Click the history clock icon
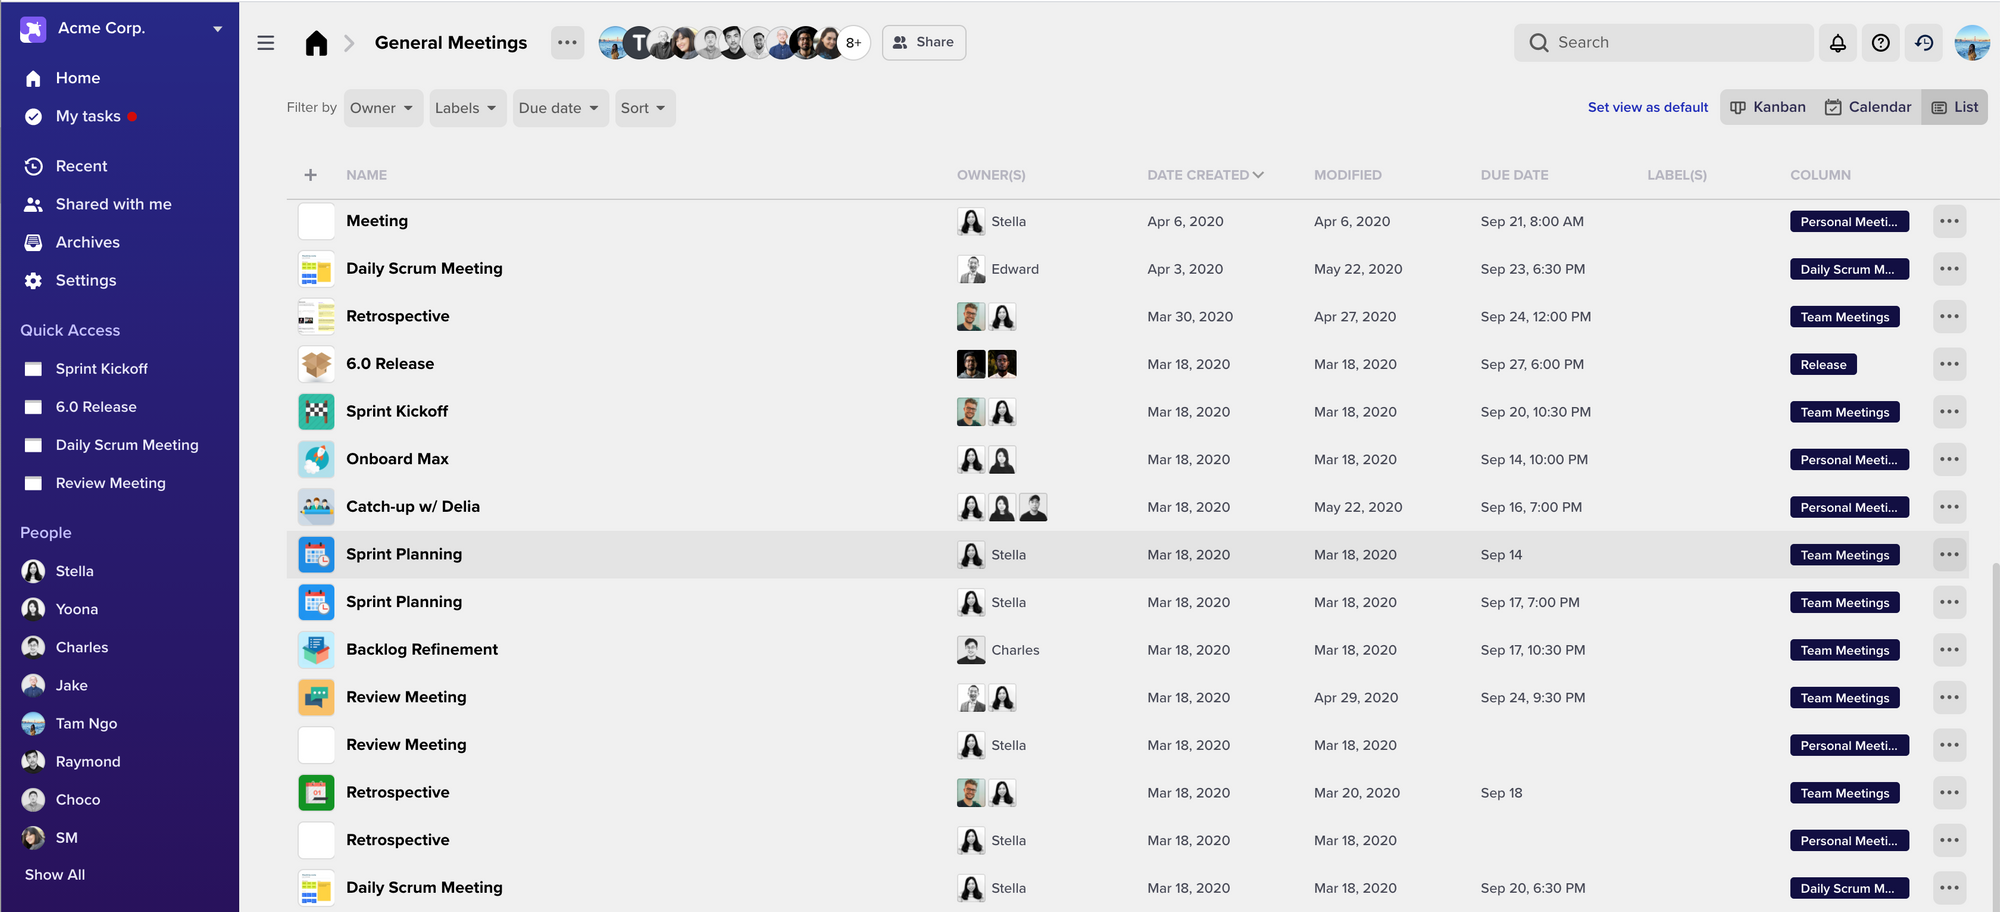The width and height of the screenshot is (2000, 912). coord(1924,43)
